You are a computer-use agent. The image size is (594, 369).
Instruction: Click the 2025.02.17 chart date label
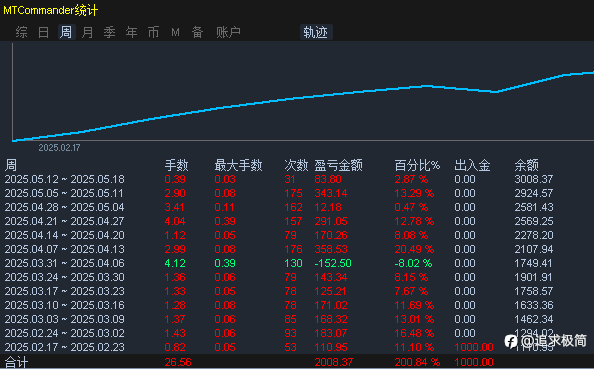tap(59, 148)
